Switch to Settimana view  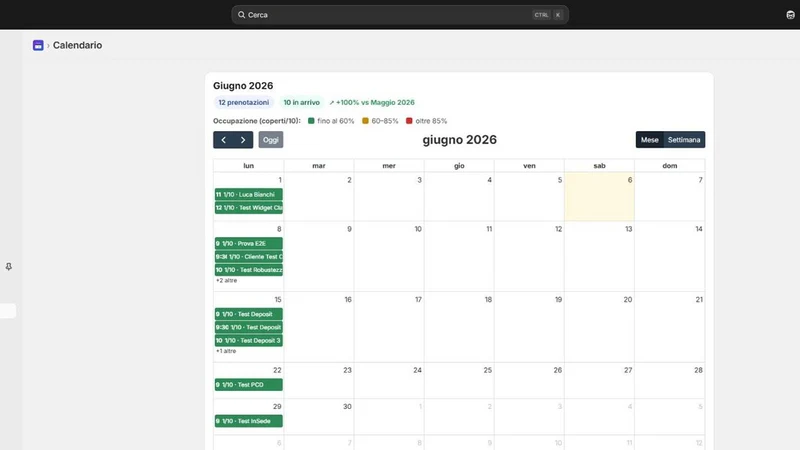click(684, 140)
